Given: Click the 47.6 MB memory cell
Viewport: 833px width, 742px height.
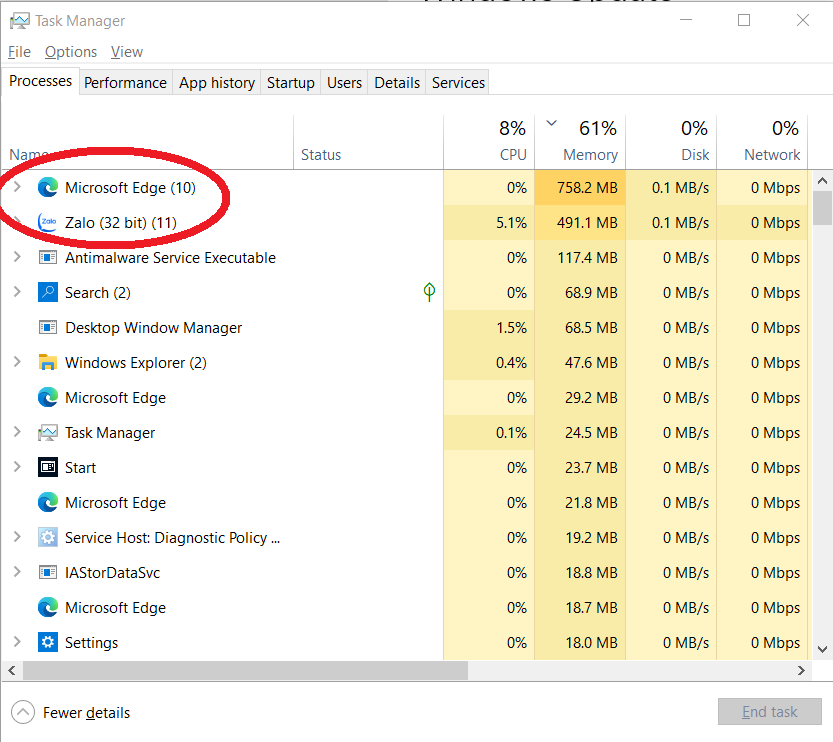Looking at the screenshot, I should click(x=580, y=363).
